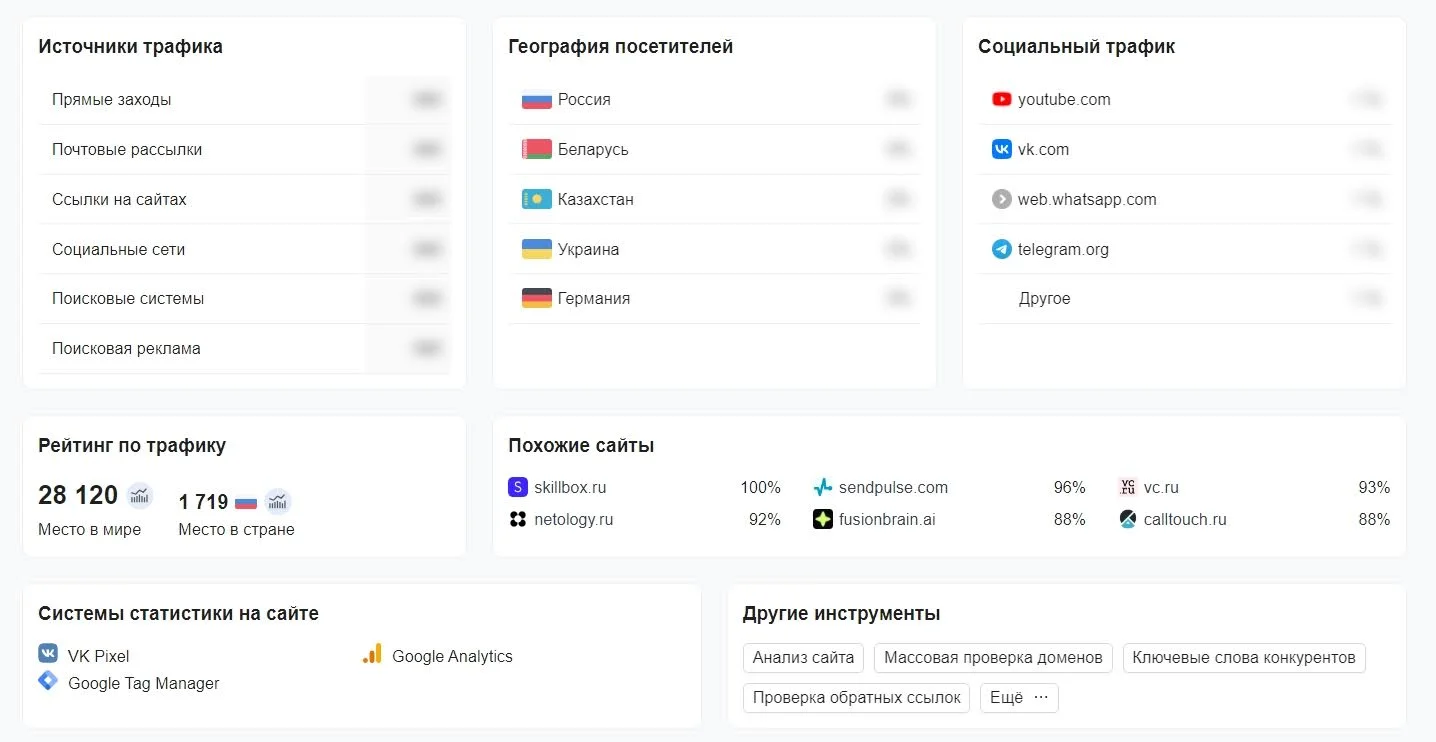Open the calltouch.ru similar site link
This screenshot has height=742, width=1436.
pyautogui.click(x=1185, y=520)
